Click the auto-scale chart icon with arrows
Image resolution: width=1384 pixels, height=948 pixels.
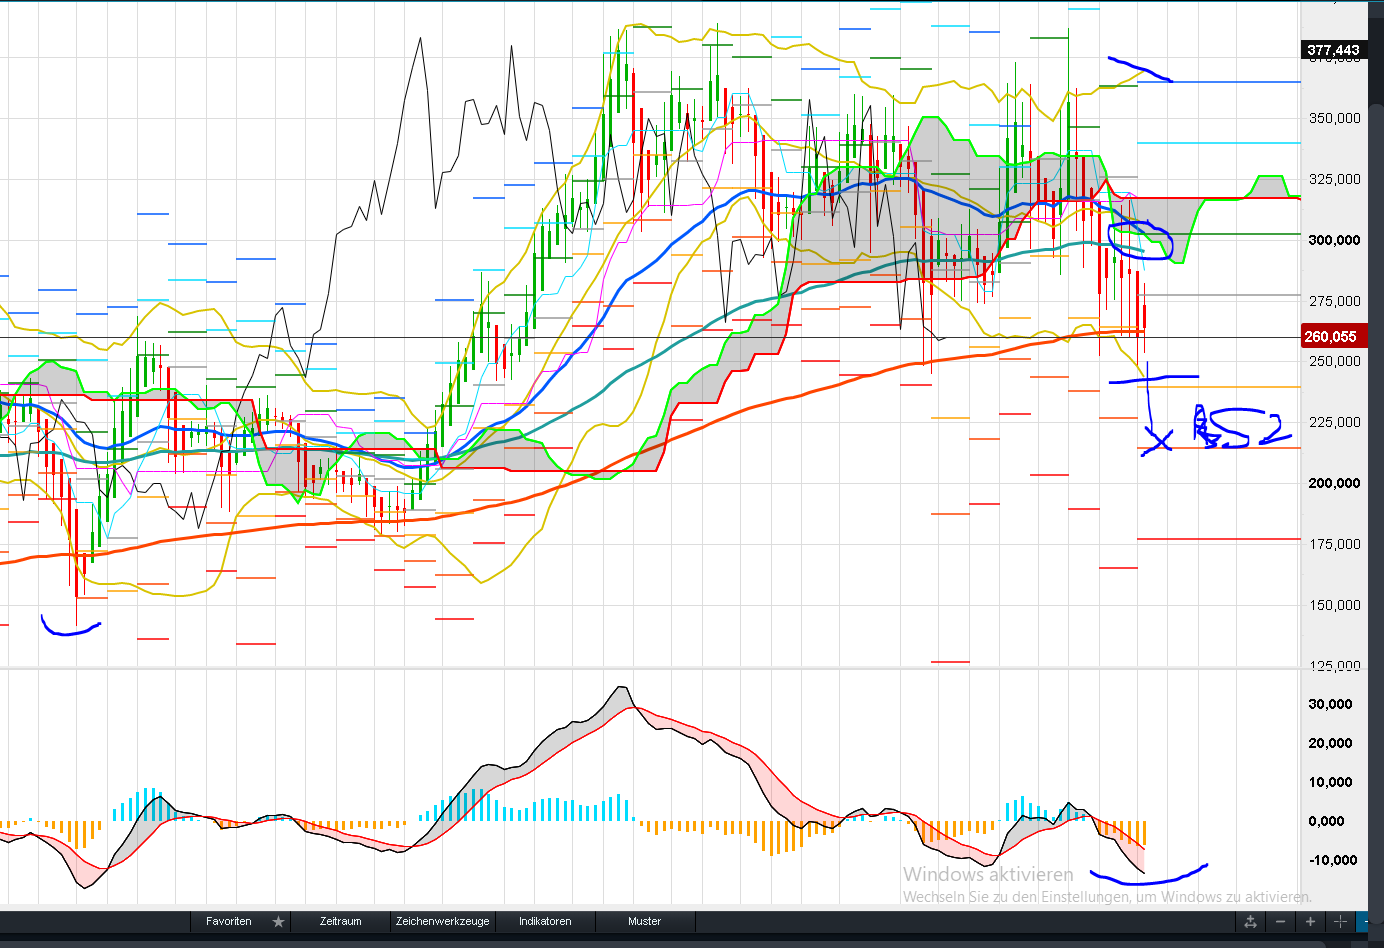pyautogui.click(x=1250, y=922)
